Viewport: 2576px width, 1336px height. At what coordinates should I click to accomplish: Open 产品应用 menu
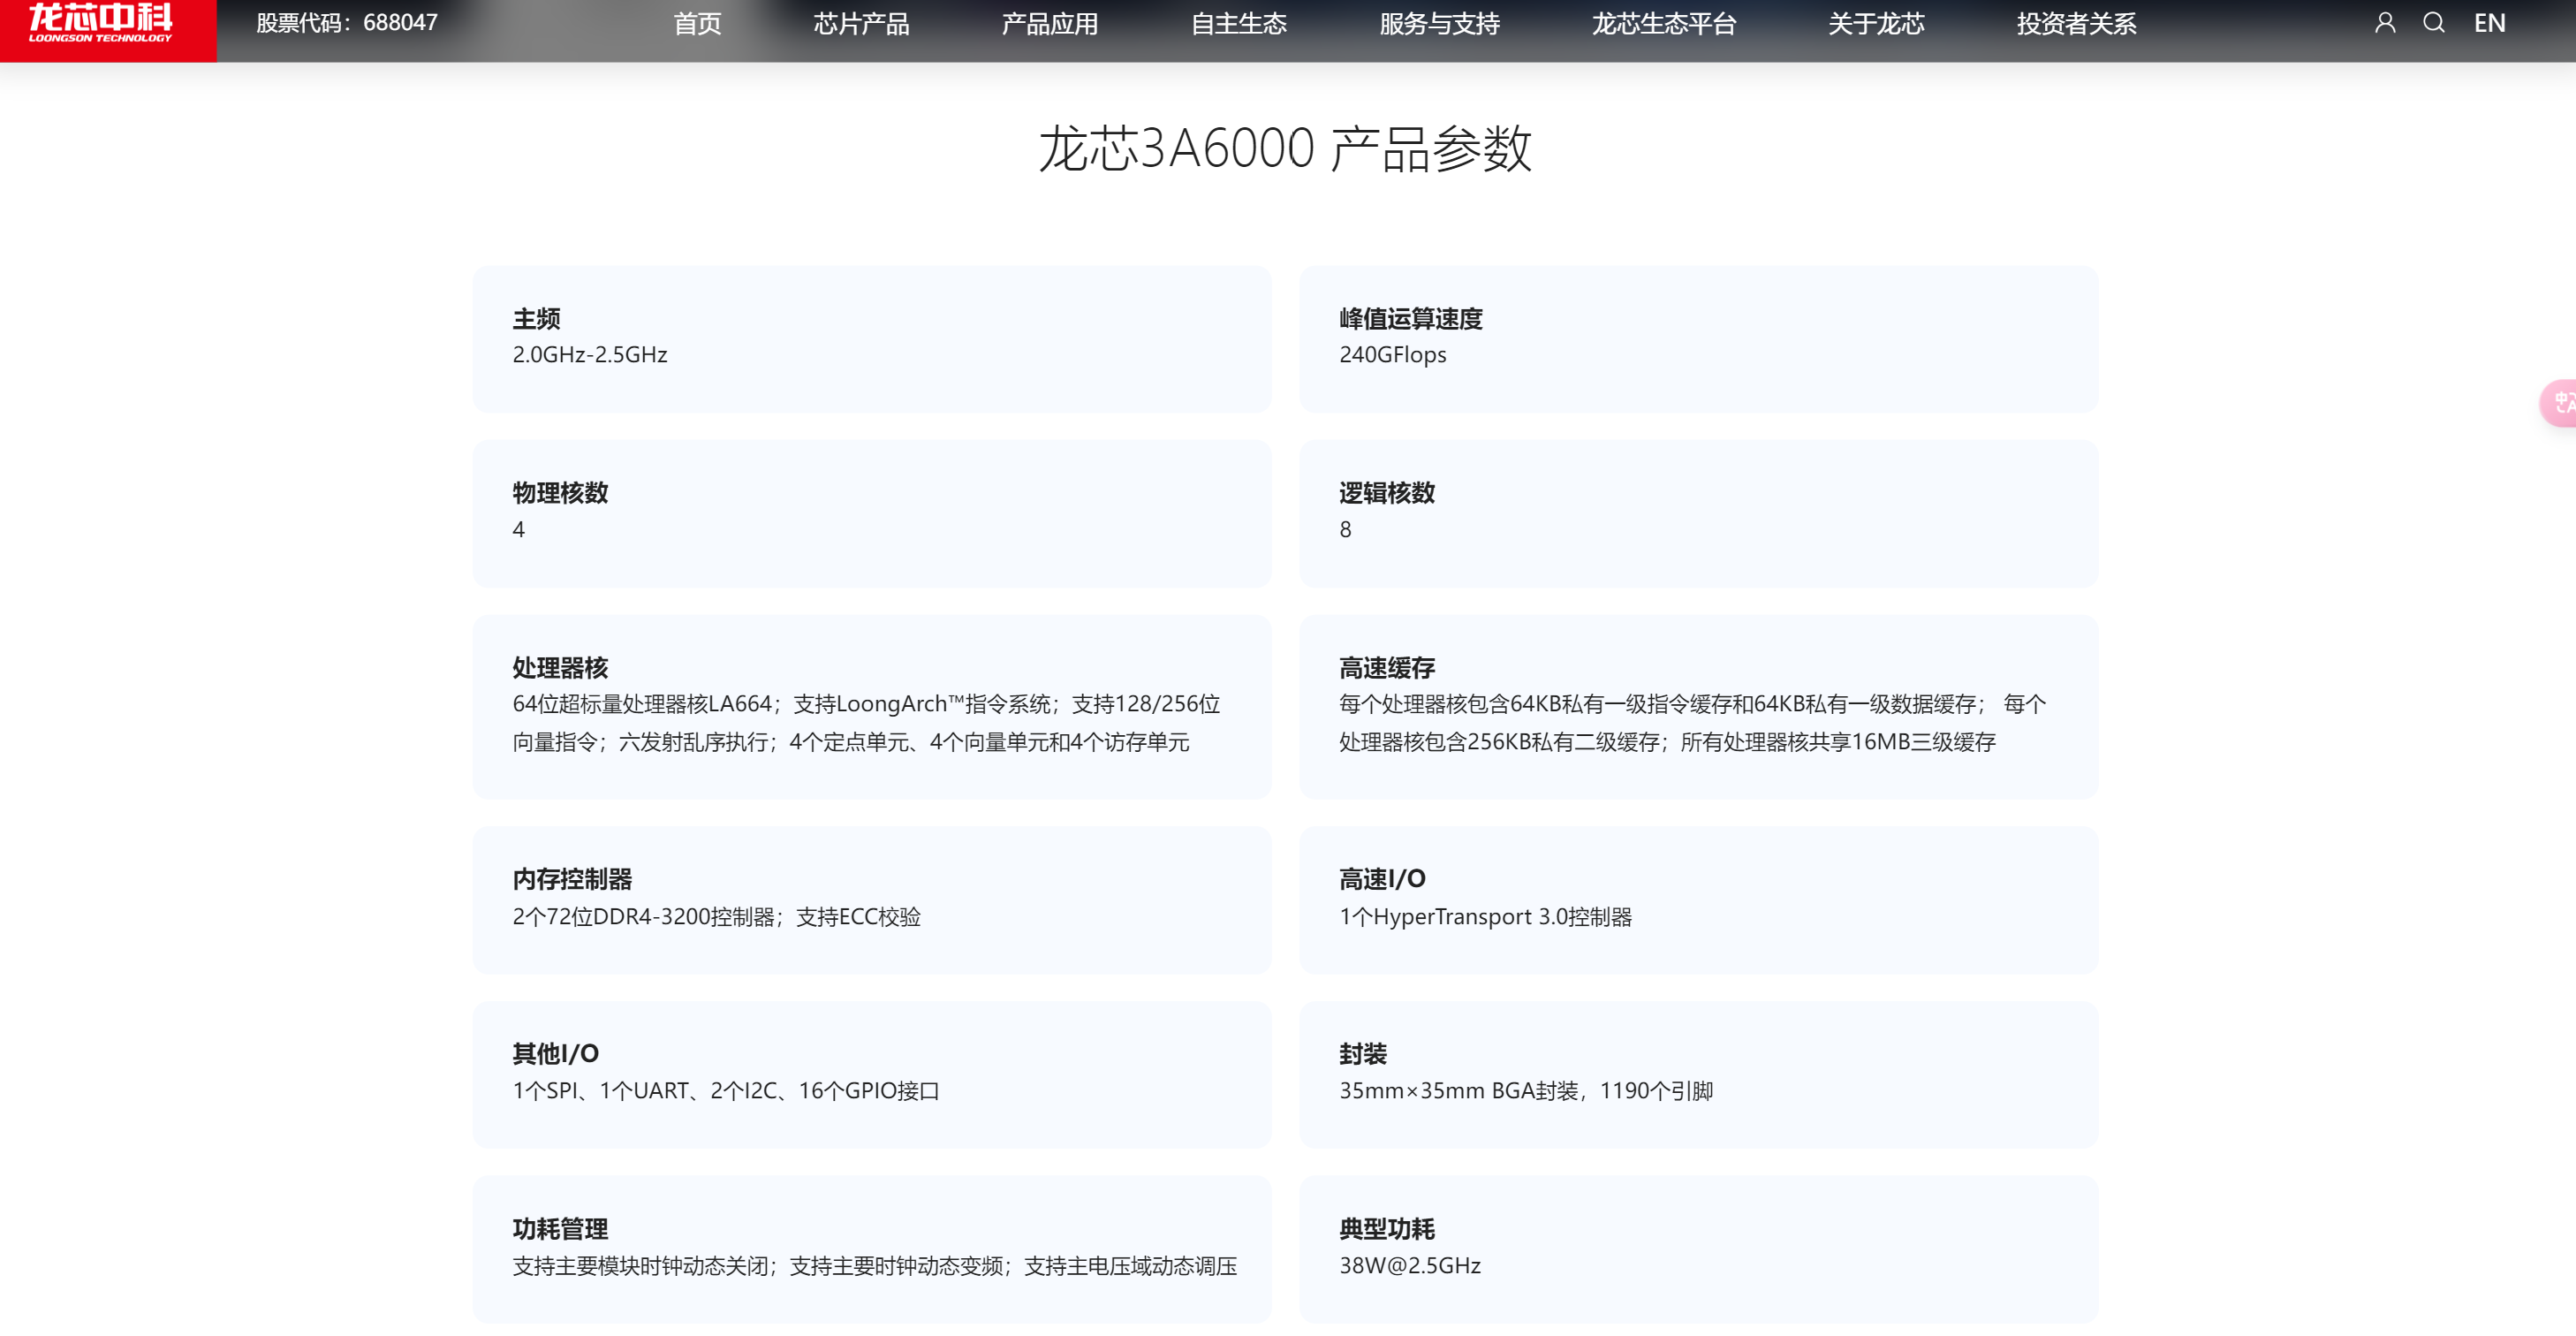tap(1049, 24)
